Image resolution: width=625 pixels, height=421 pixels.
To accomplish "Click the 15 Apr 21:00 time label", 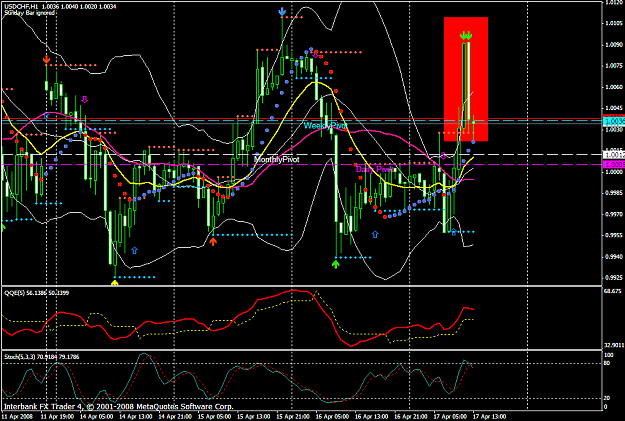I will [x=293, y=416].
